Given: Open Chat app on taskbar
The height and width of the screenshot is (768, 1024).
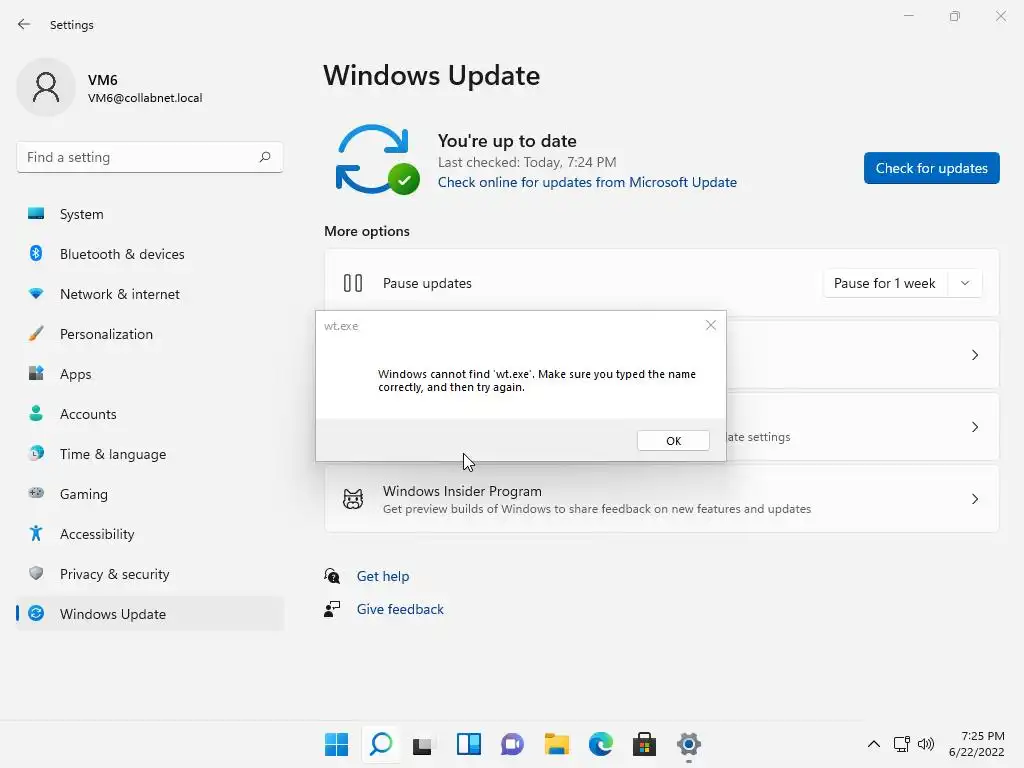Looking at the screenshot, I should tap(513, 744).
